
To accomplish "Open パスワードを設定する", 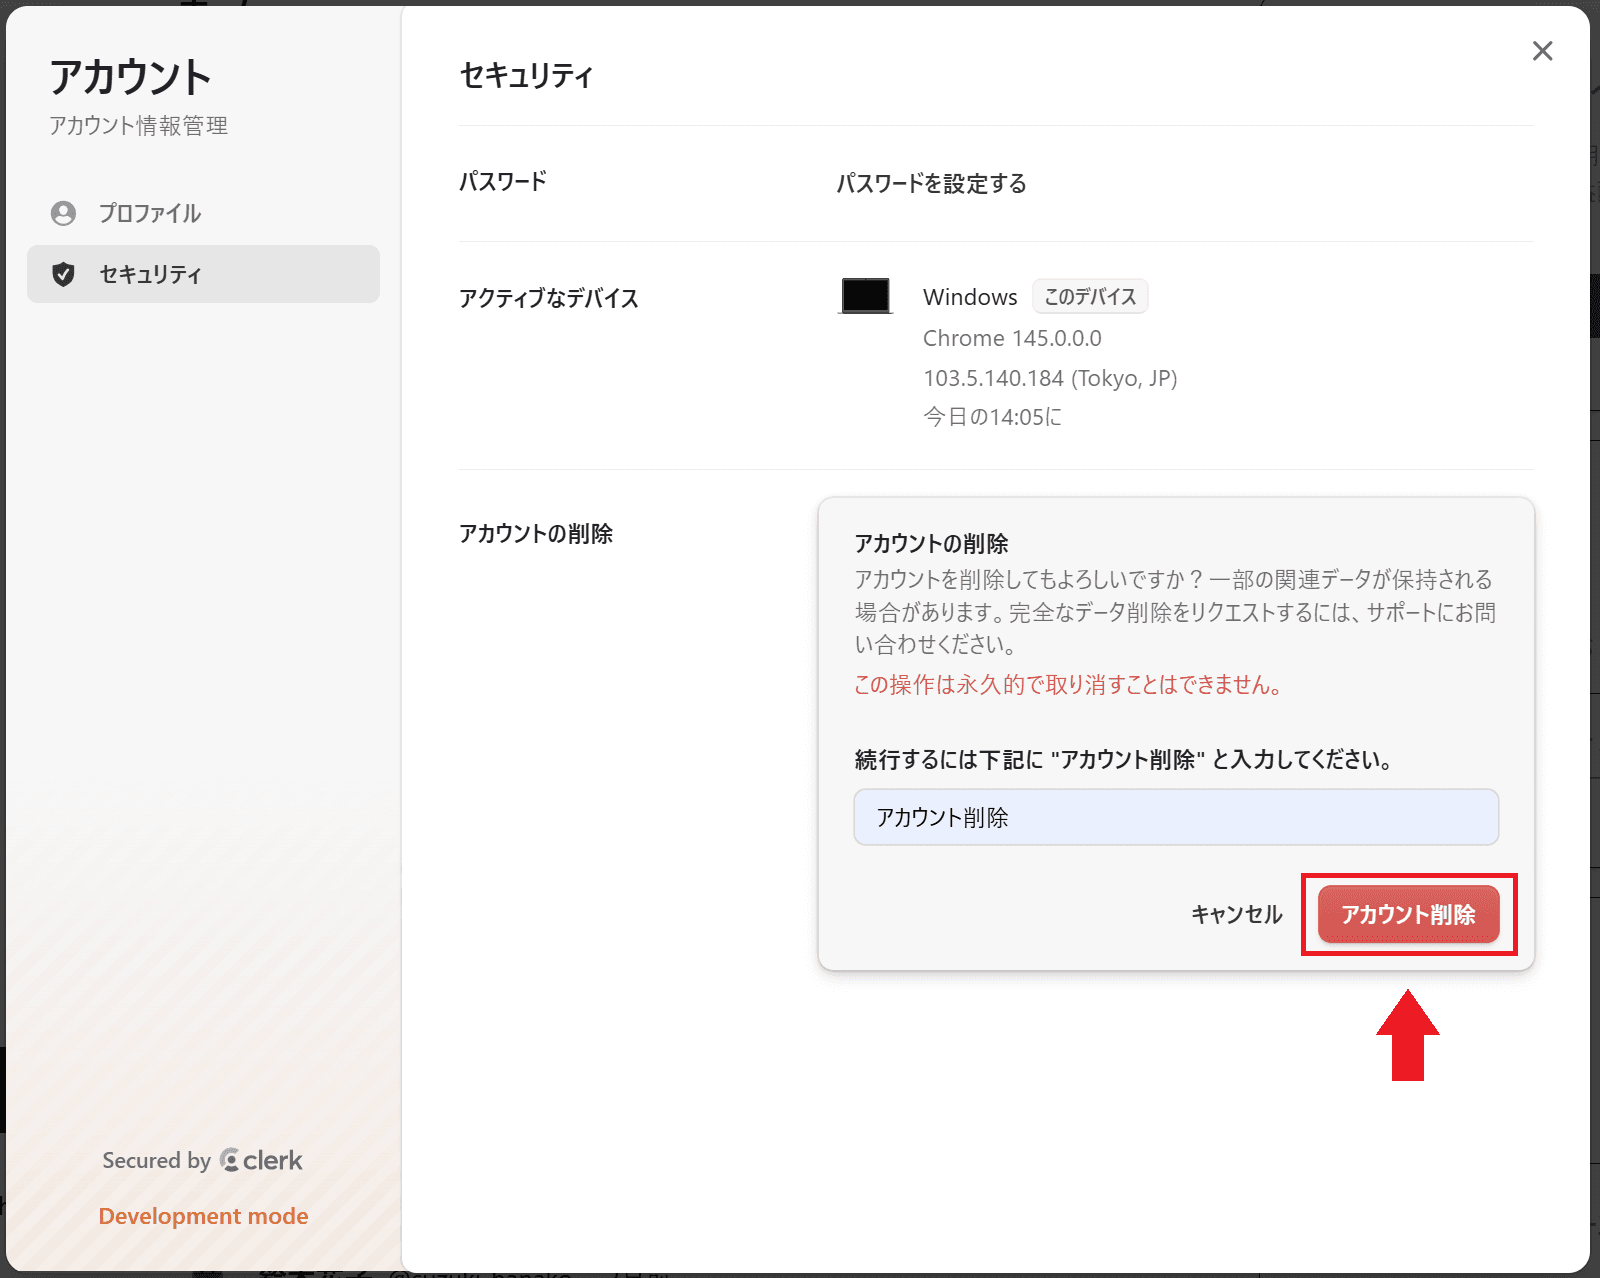I will 932,184.
